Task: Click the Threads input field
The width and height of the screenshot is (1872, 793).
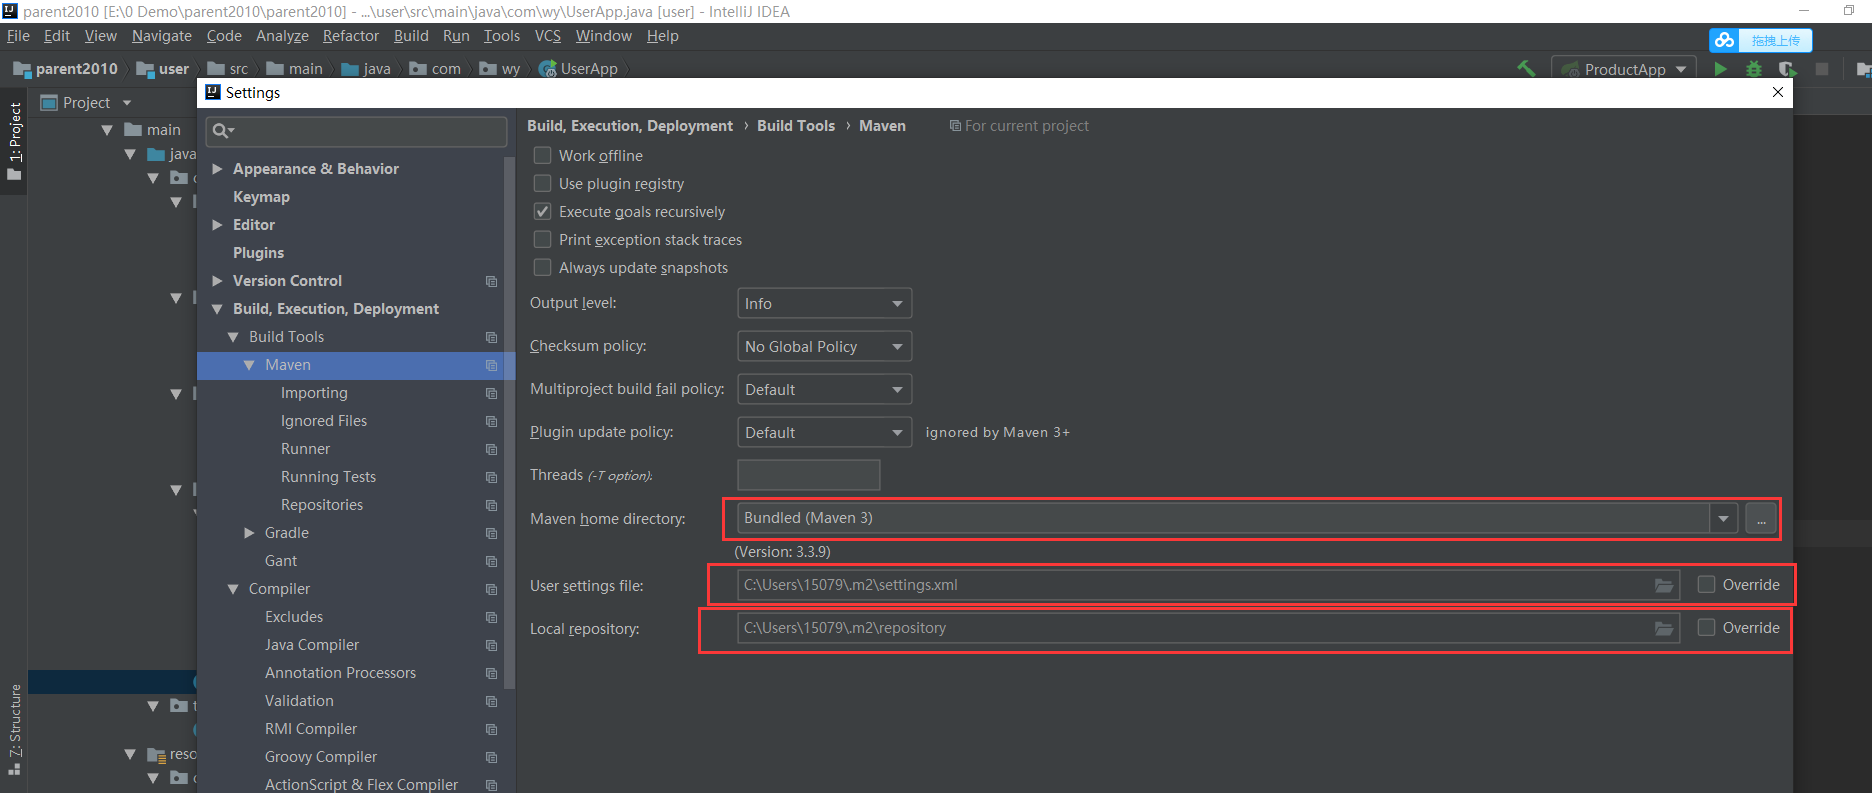Action: [808, 475]
